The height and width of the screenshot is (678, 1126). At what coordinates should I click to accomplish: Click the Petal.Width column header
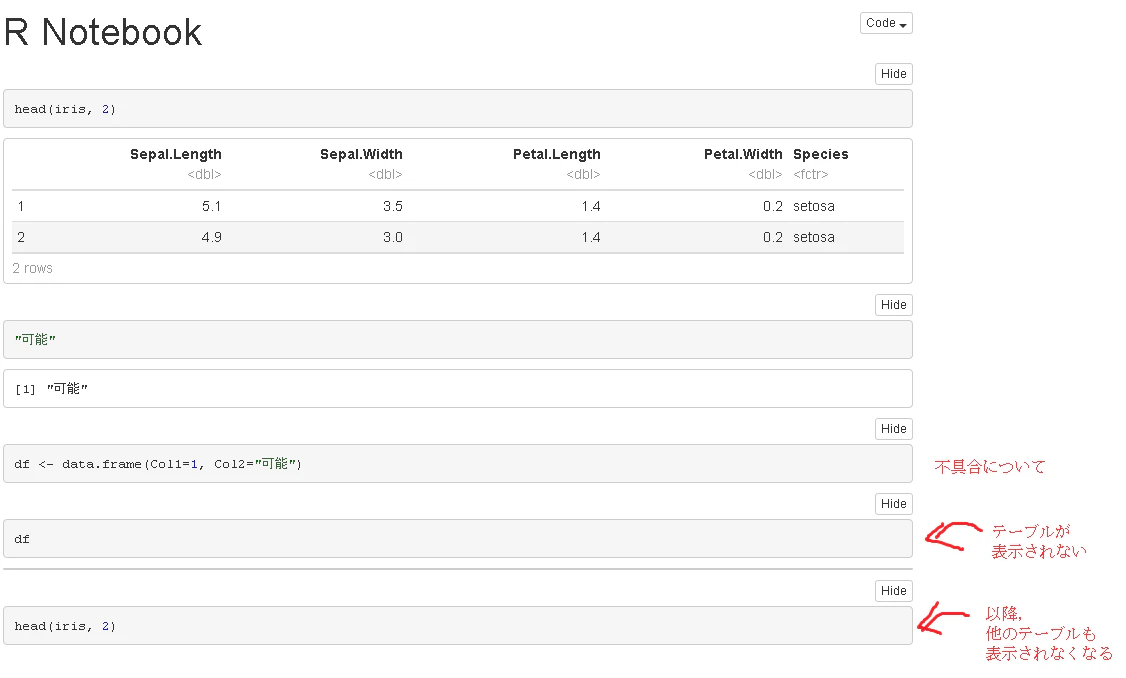click(743, 154)
